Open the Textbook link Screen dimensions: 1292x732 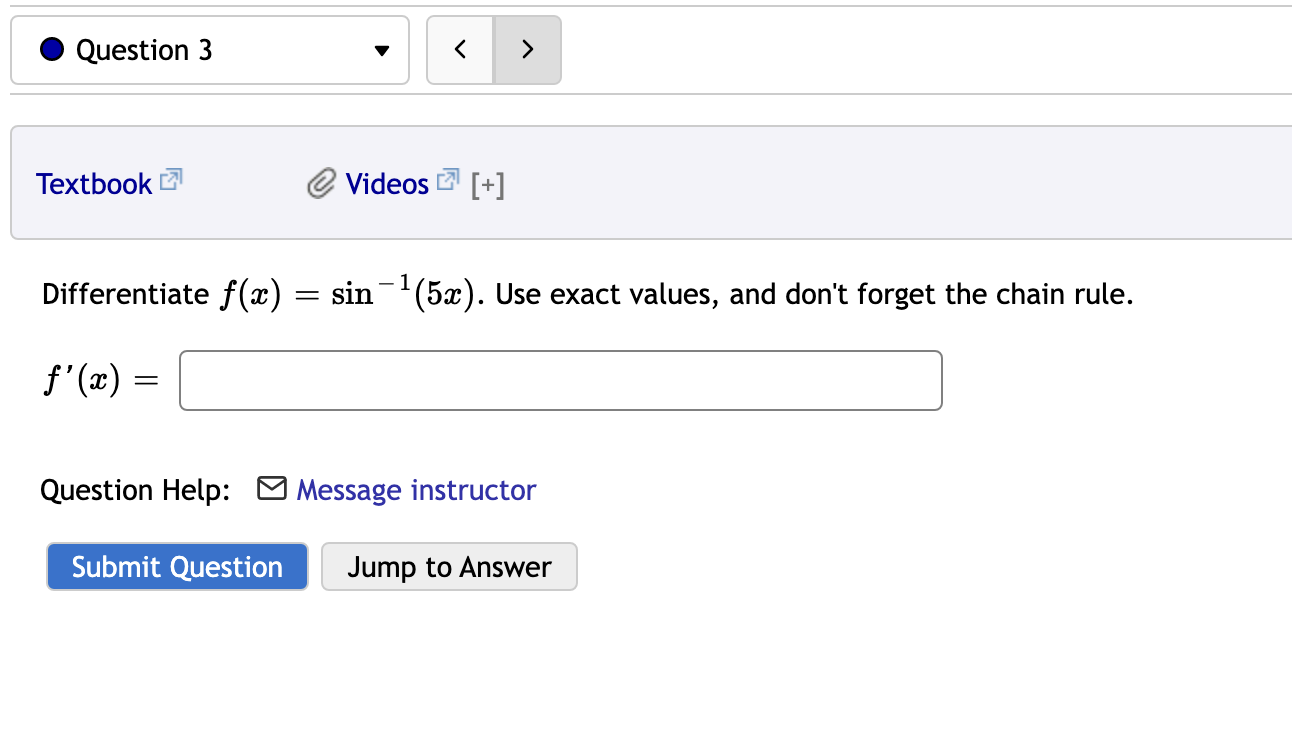93,183
